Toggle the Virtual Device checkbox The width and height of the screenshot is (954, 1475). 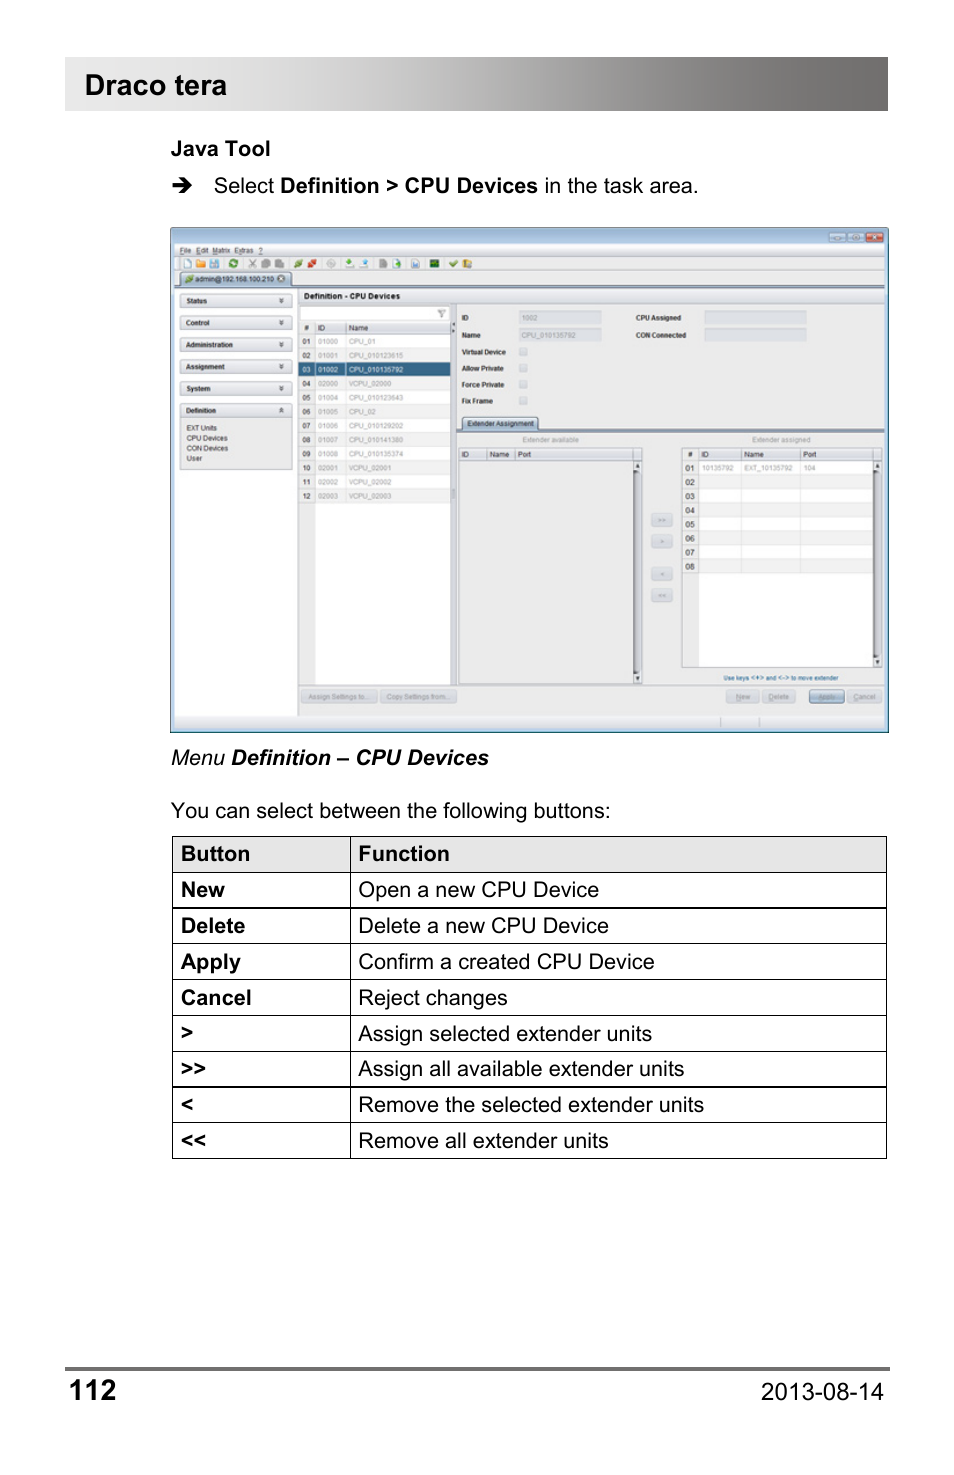(x=523, y=352)
